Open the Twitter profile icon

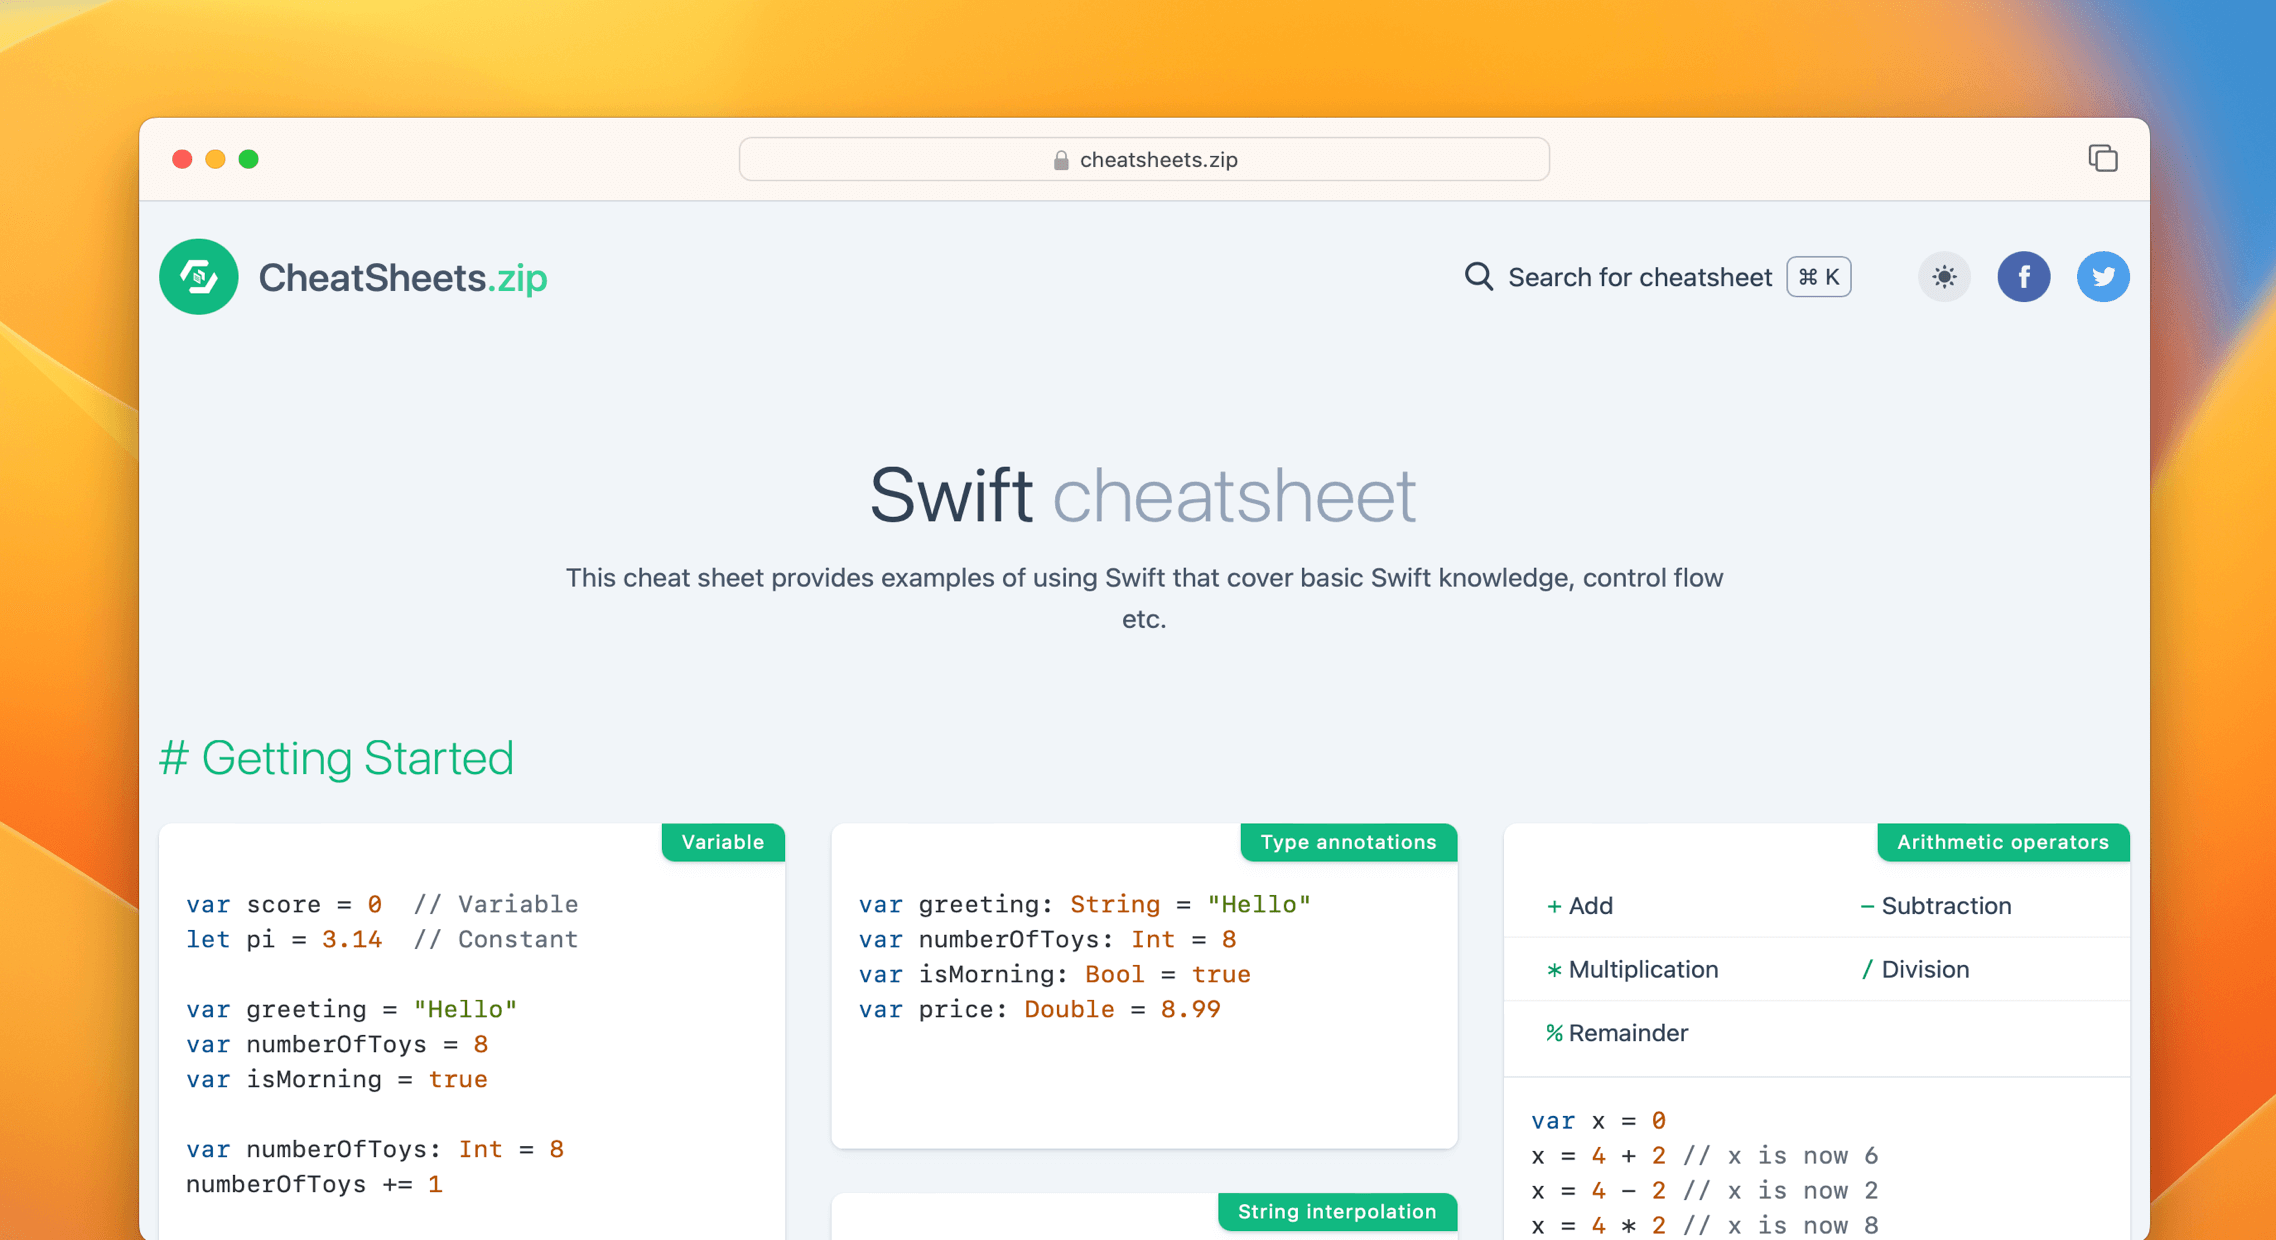click(x=2103, y=276)
